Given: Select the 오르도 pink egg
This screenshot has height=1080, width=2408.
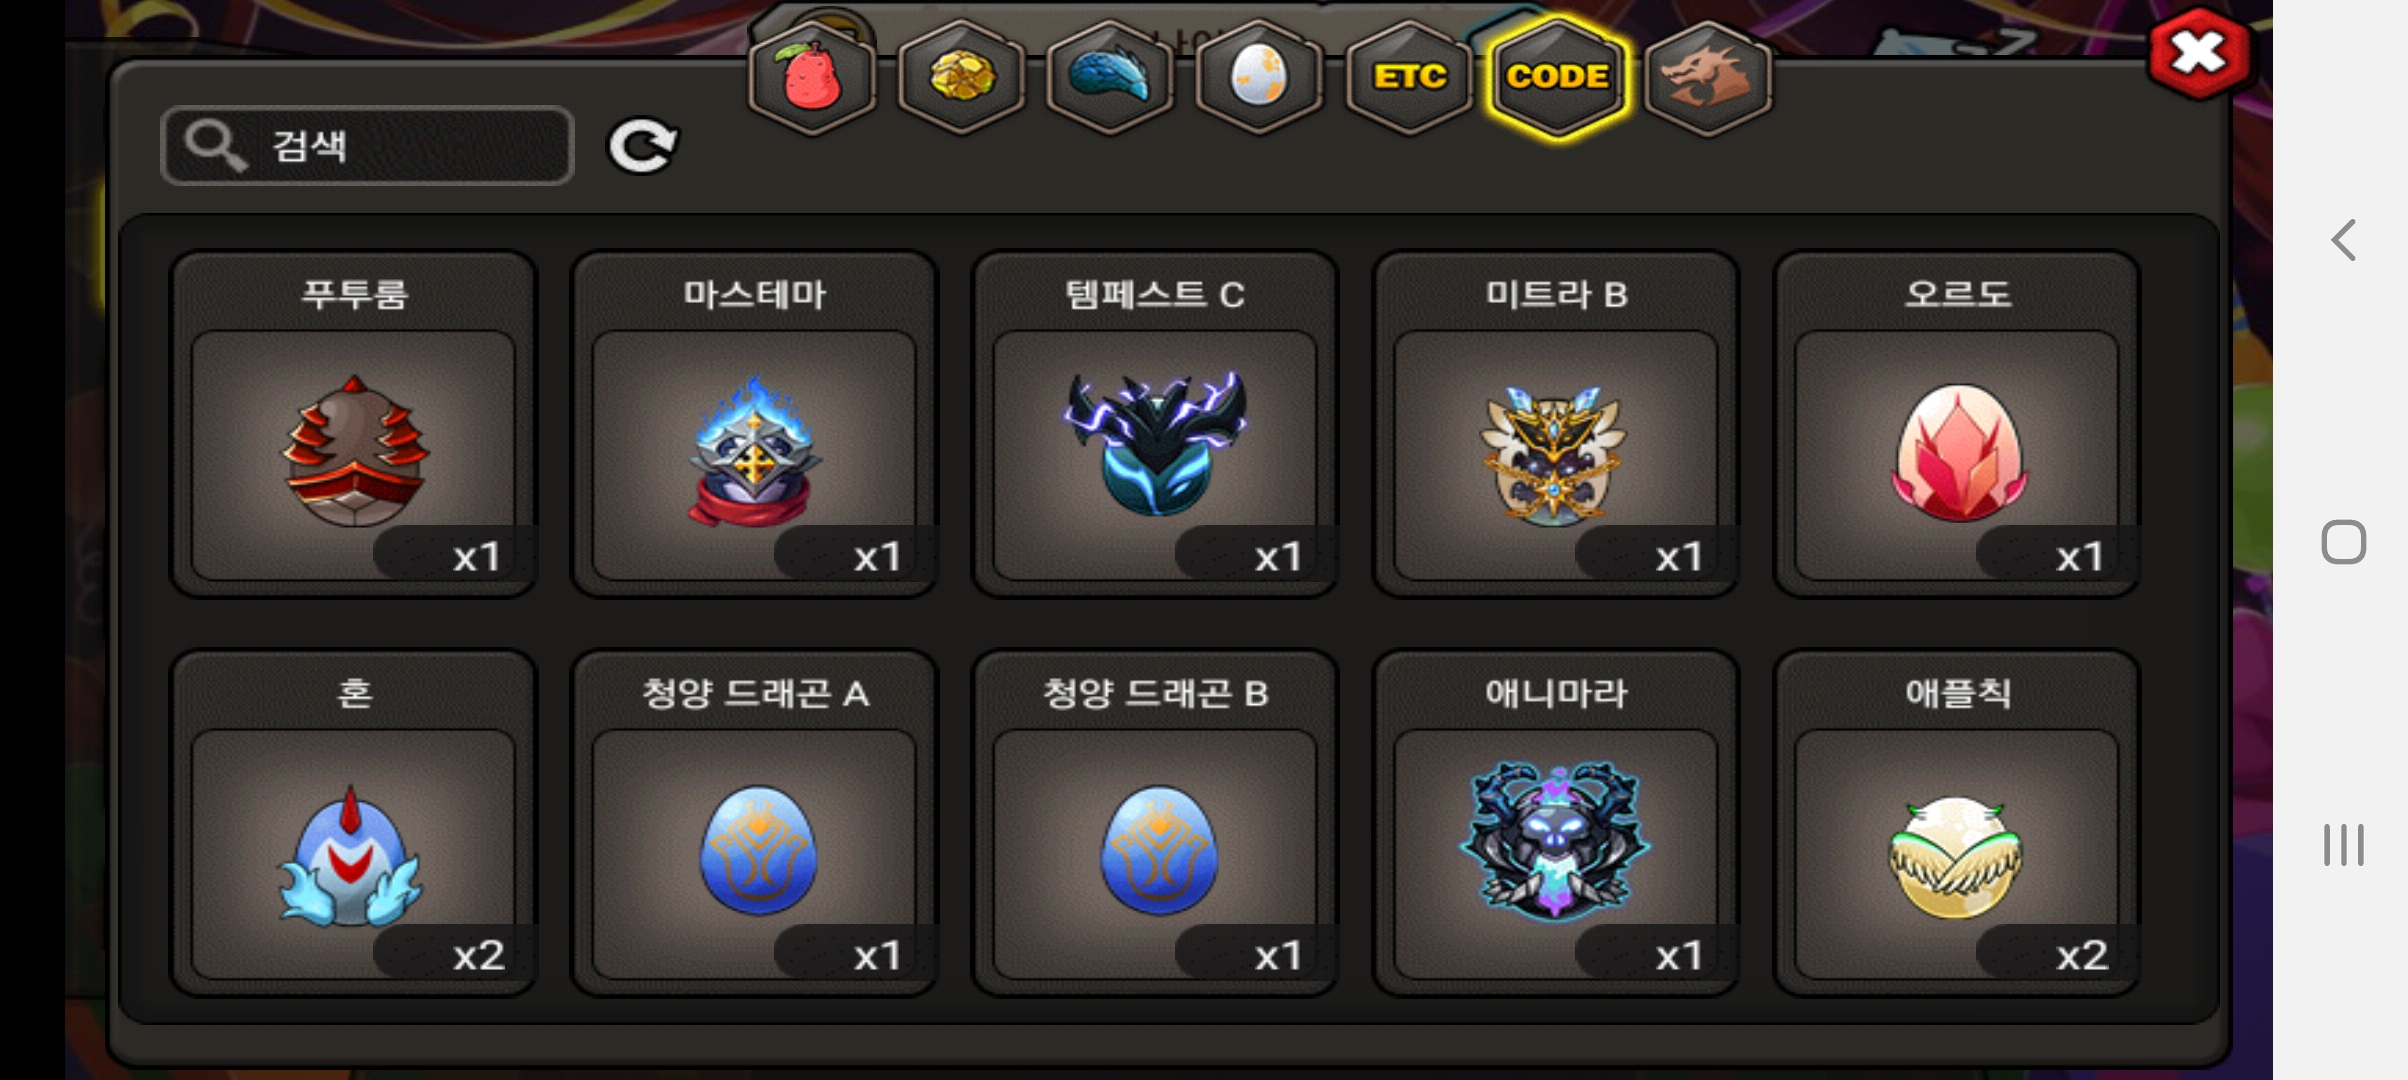Looking at the screenshot, I should tap(1957, 424).
